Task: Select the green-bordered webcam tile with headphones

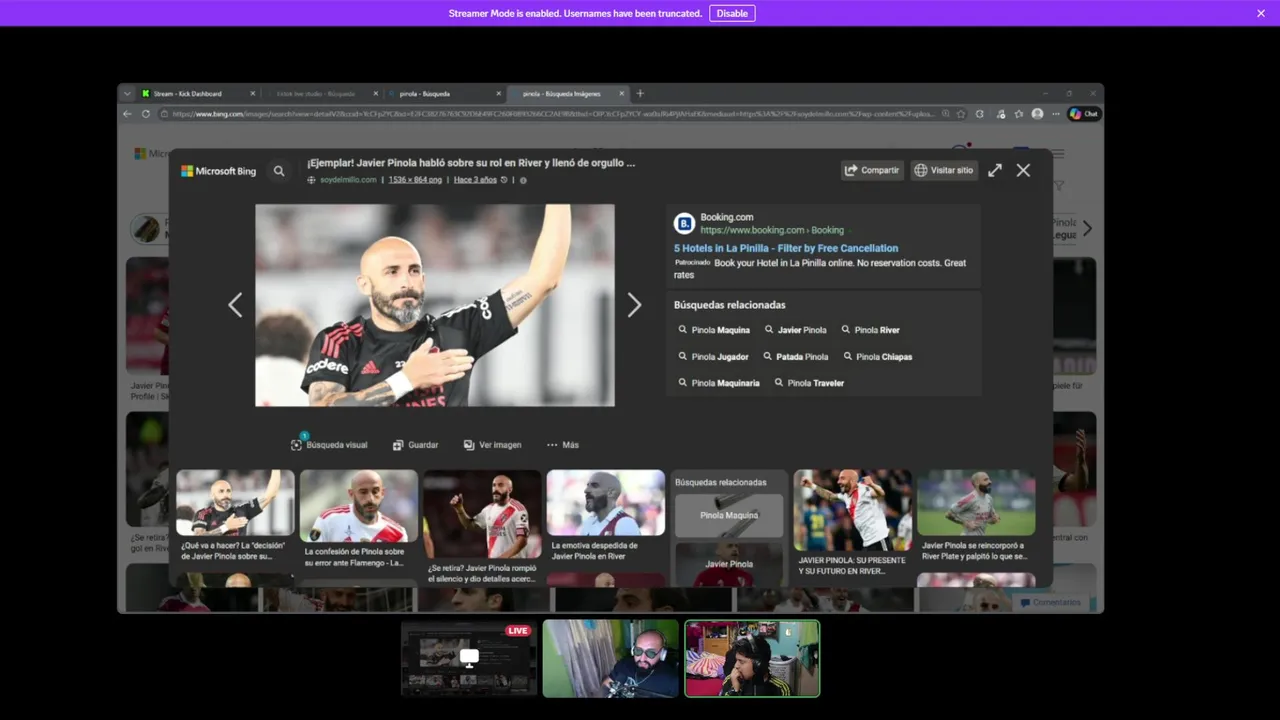Action: pyautogui.click(x=752, y=658)
